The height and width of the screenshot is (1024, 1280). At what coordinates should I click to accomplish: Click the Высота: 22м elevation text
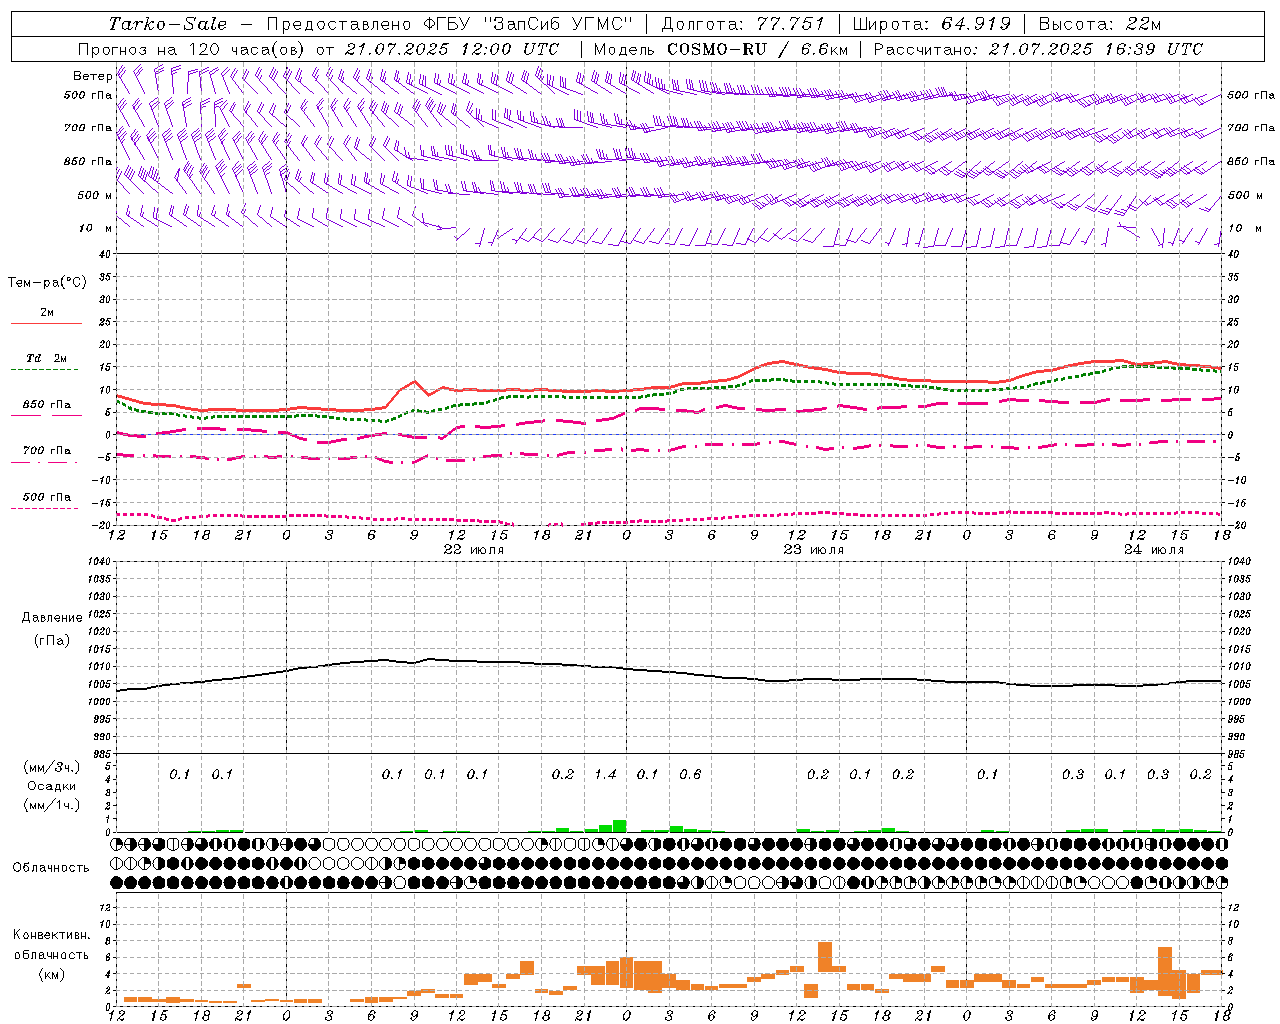point(1099,24)
